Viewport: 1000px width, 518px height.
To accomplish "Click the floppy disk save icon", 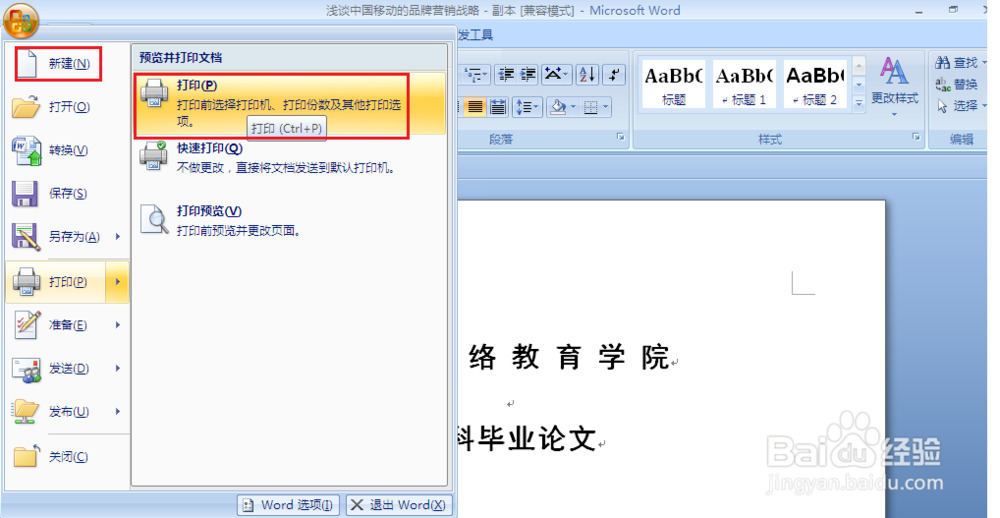I will (25, 194).
